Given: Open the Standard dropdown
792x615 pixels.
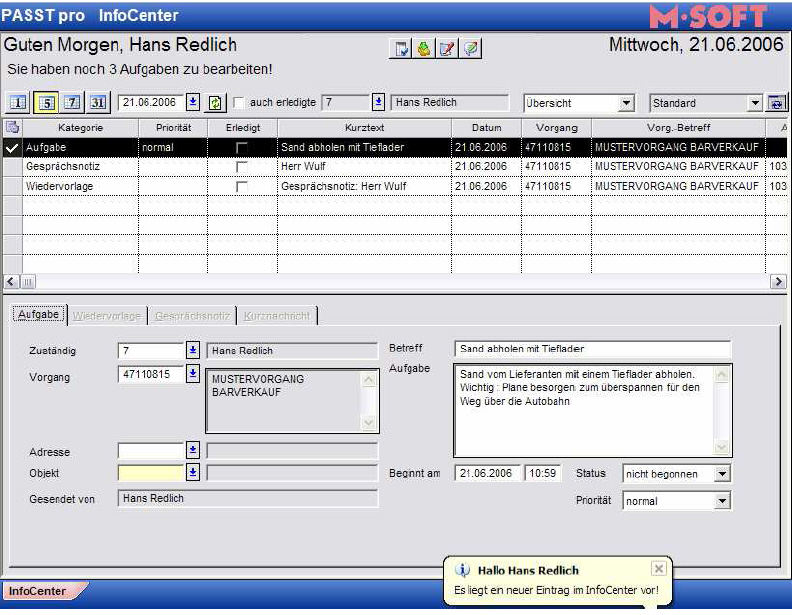Looking at the screenshot, I should (x=755, y=103).
